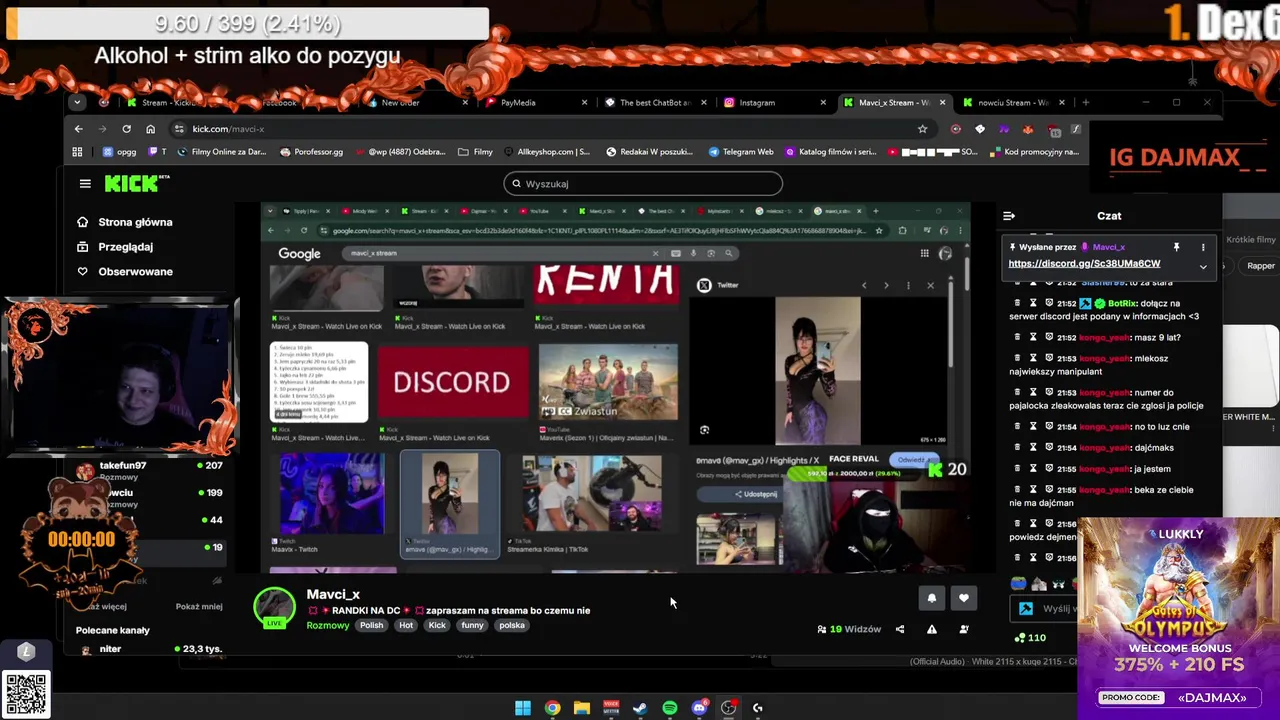The height and width of the screenshot is (720, 1280).
Task: Open the Kick hamburger sidebar menu
Action: coord(85,183)
